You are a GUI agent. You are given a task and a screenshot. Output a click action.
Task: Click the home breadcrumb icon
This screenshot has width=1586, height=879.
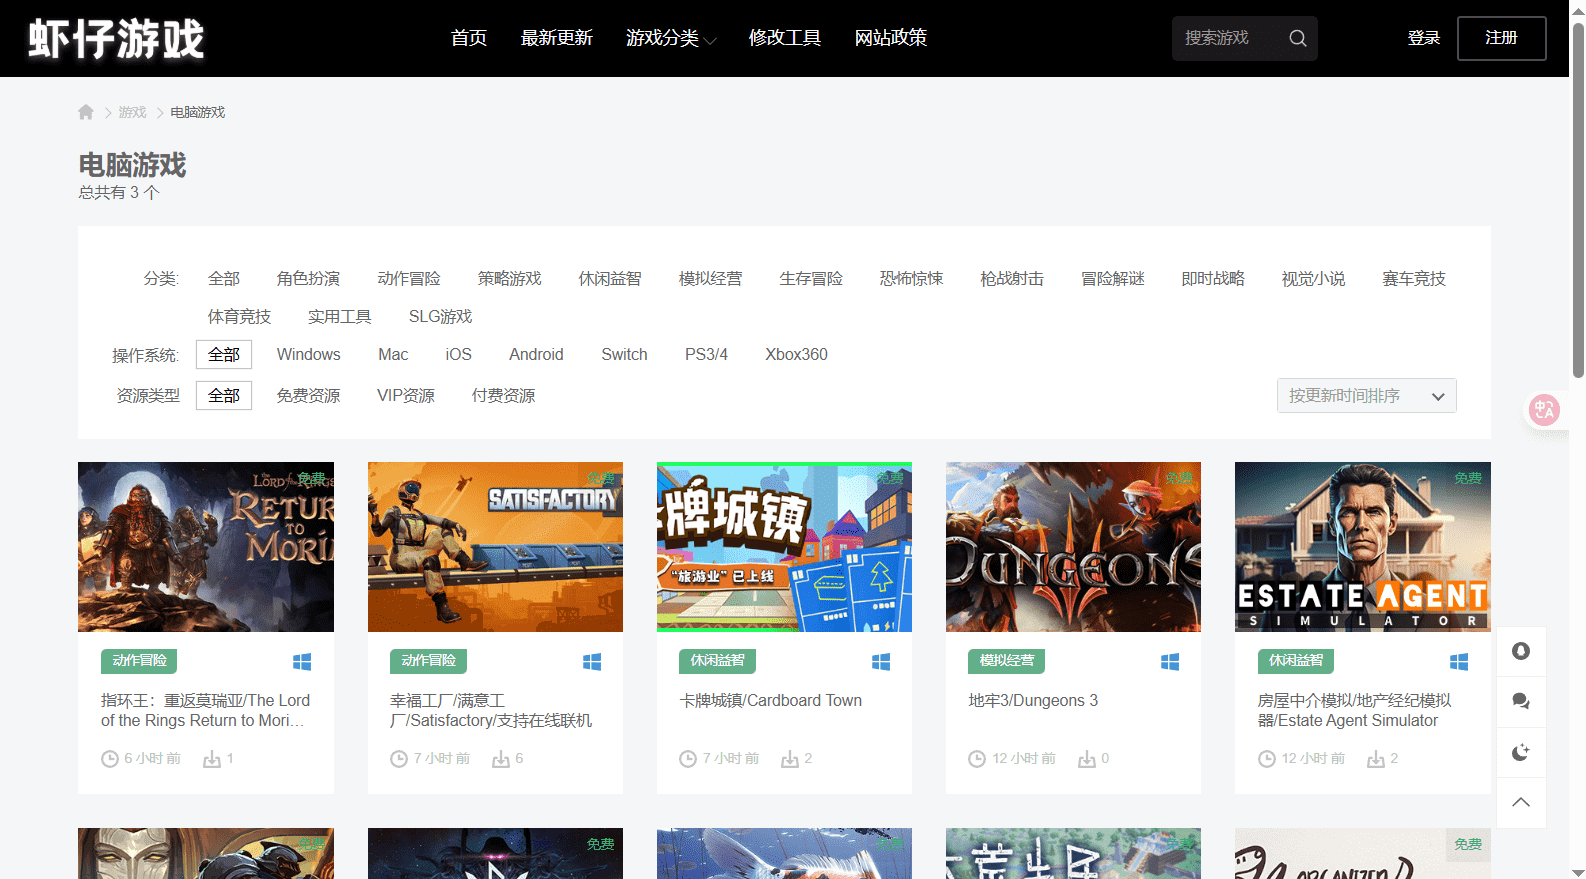coord(86,112)
